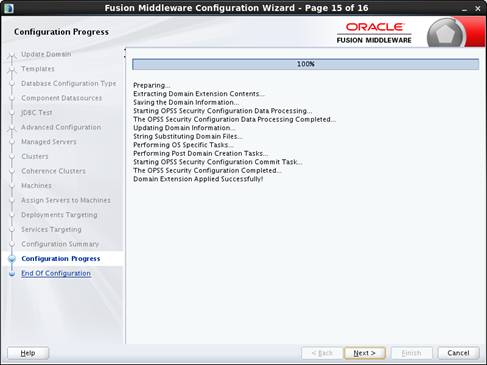This screenshot has height=365, width=487.
Task: Click the disabled Finish button
Action: [411, 353]
